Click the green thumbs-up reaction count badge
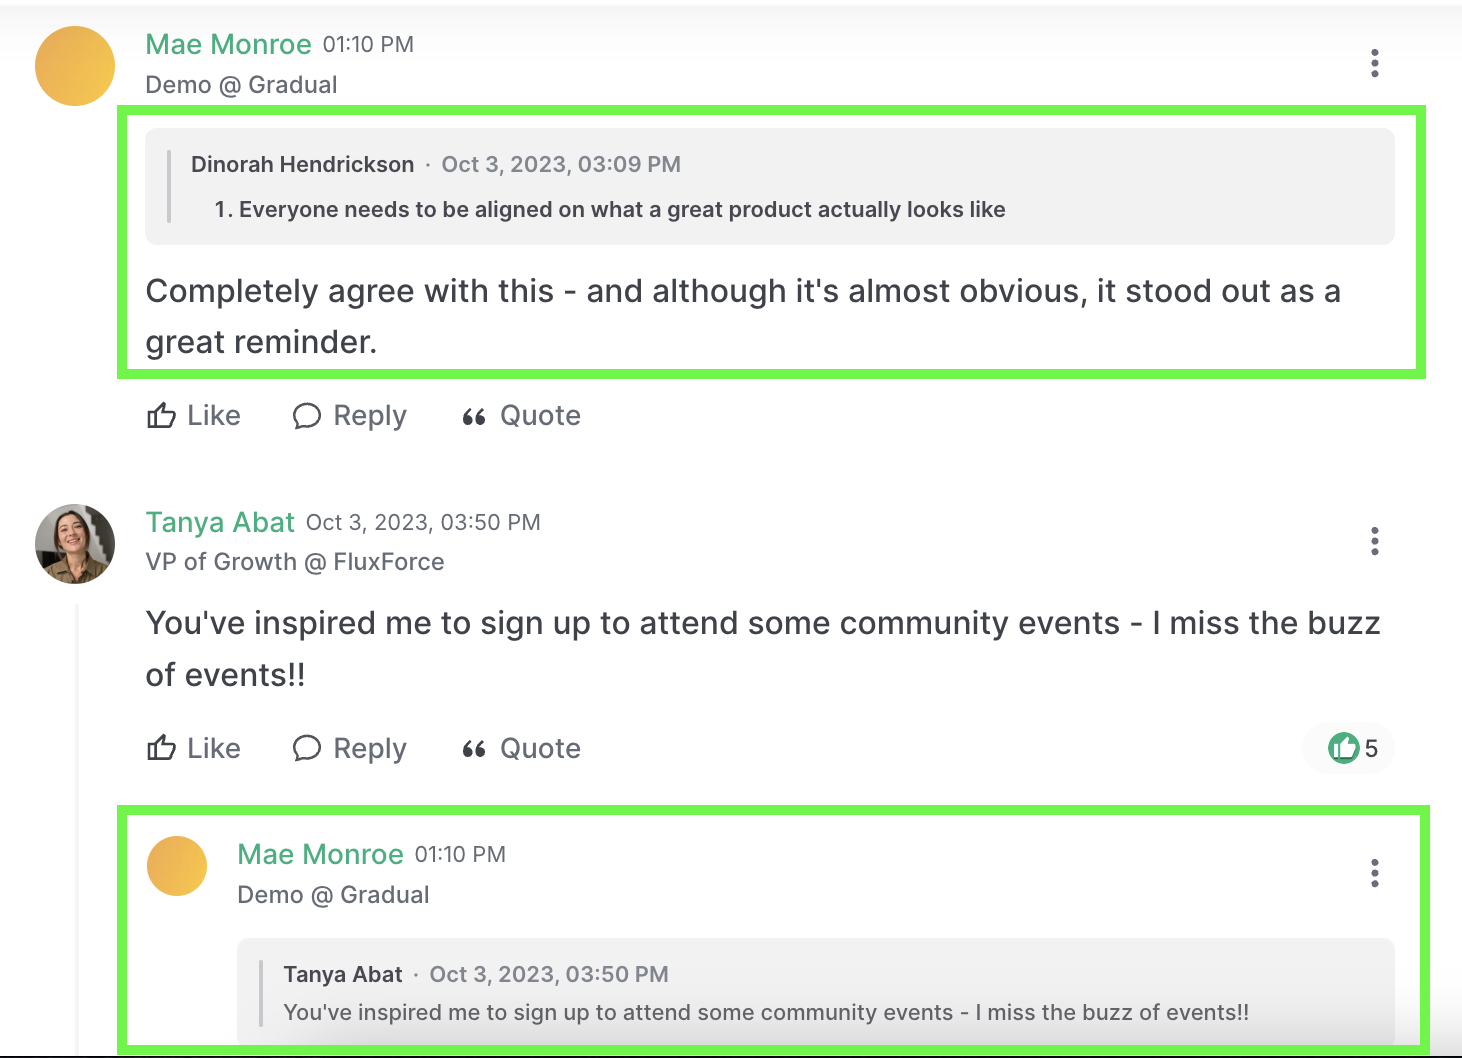Viewport: 1462px width, 1058px height. (x=1352, y=748)
